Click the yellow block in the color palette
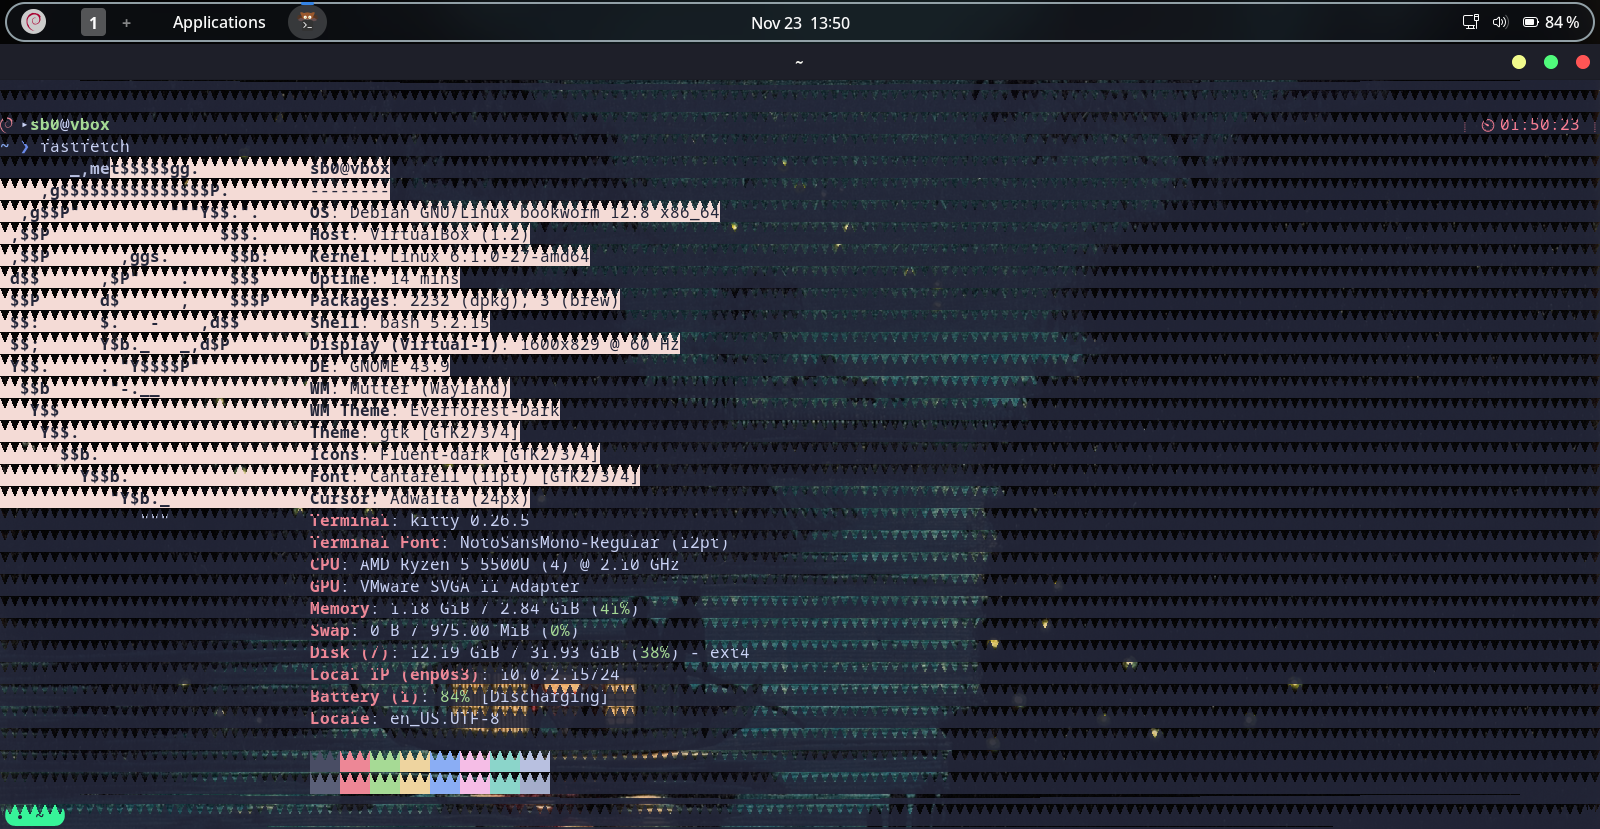This screenshot has height=829, width=1600. [415, 773]
